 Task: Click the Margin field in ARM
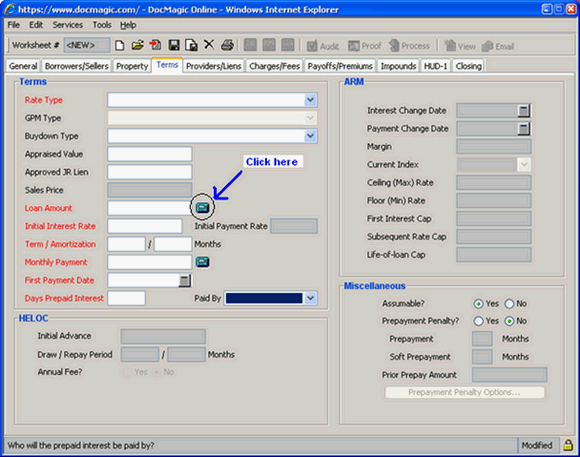tap(494, 147)
